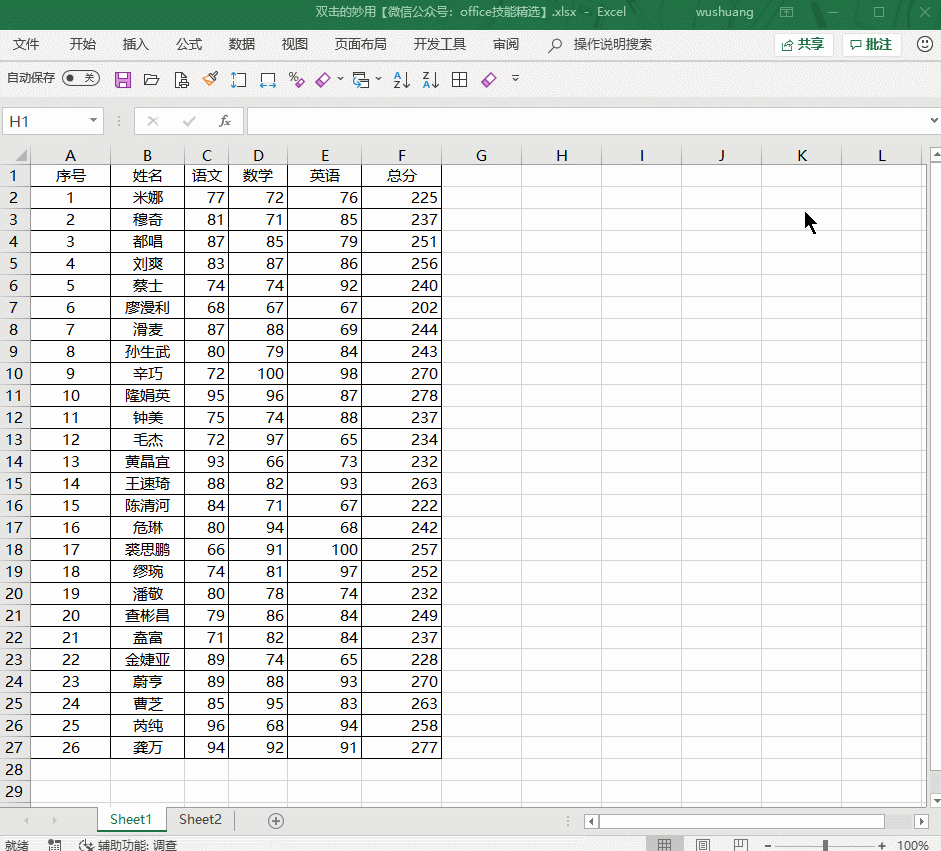Expand the Name Box dropdown
Screen dimensions: 941x851
94,121
